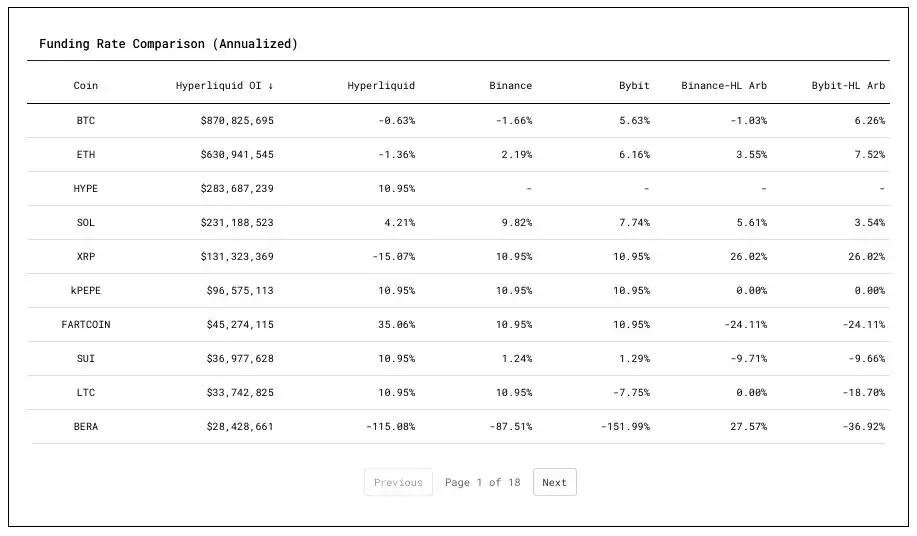Click the Bybit-HL Arb column header
This screenshot has width=917, height=536.
(848, 86)
